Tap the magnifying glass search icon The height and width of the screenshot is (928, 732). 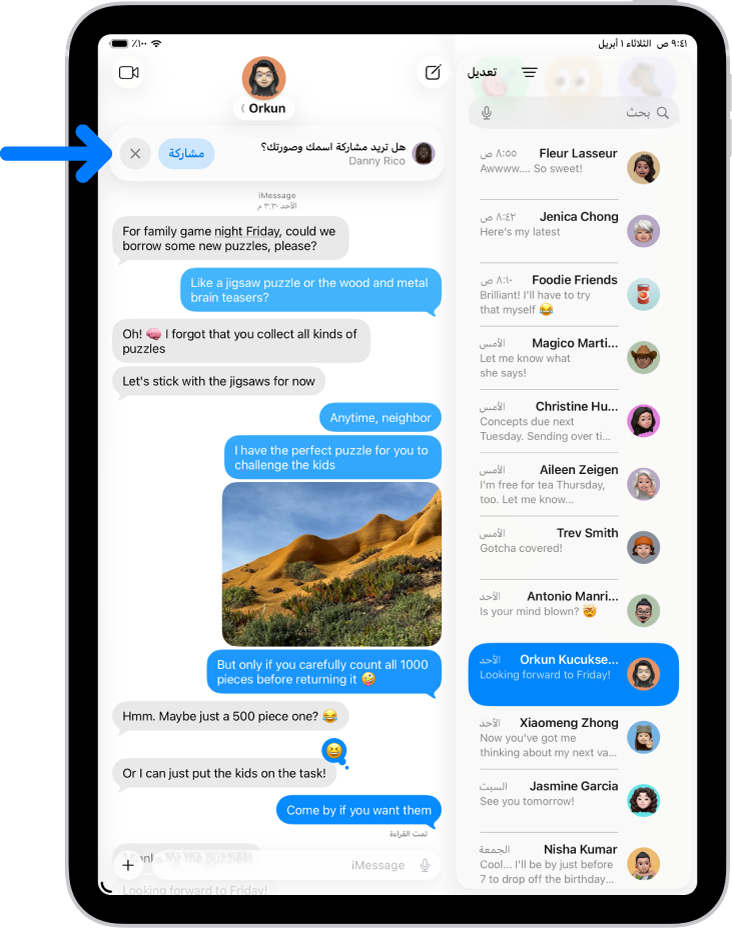(663, 112)
